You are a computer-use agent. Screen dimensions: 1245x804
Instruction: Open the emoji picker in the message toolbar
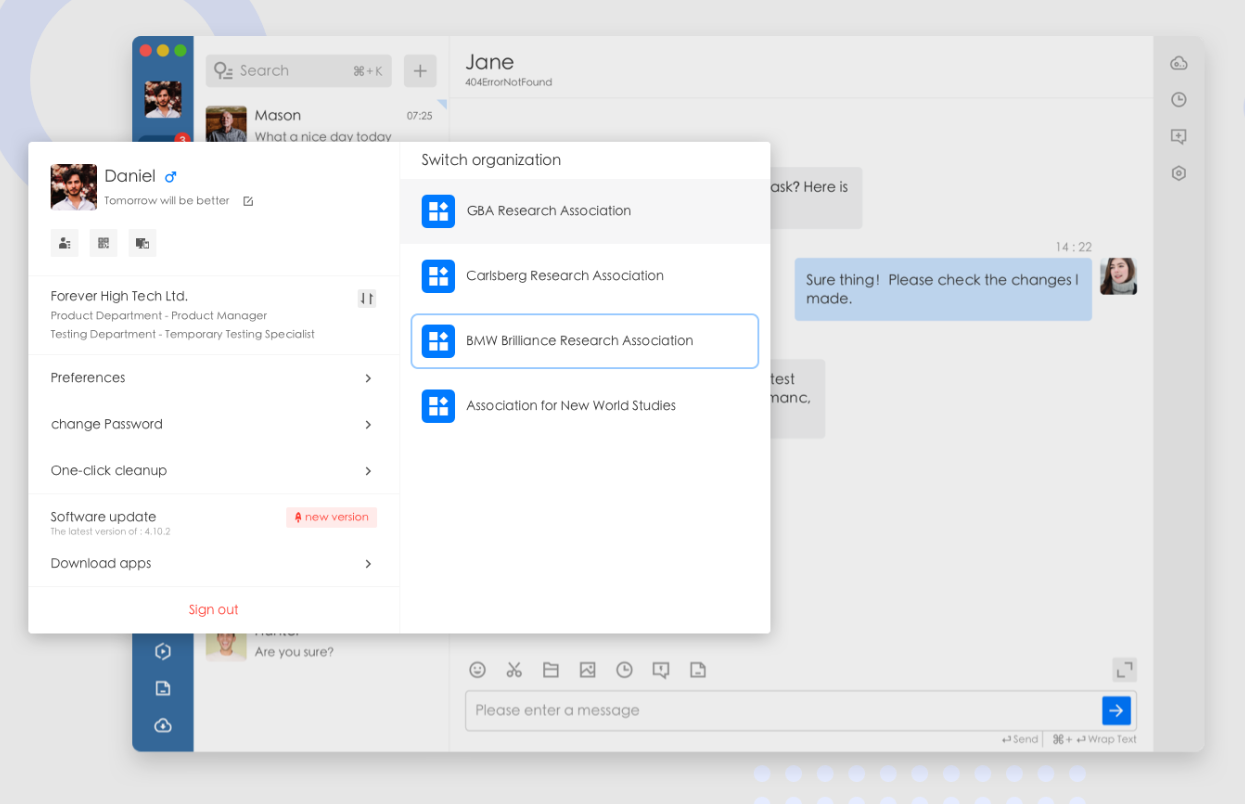(477, 670)
